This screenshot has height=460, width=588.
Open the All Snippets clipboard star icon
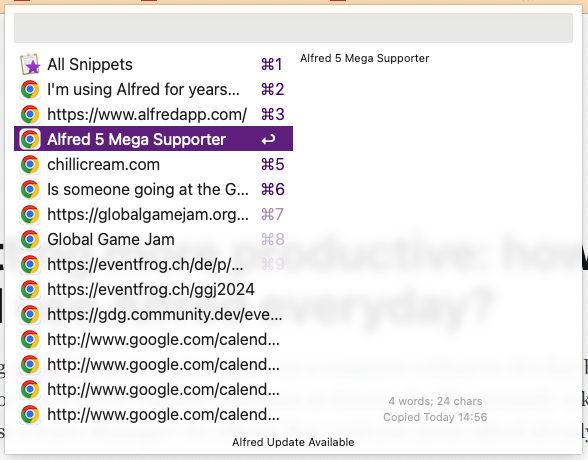30,64
